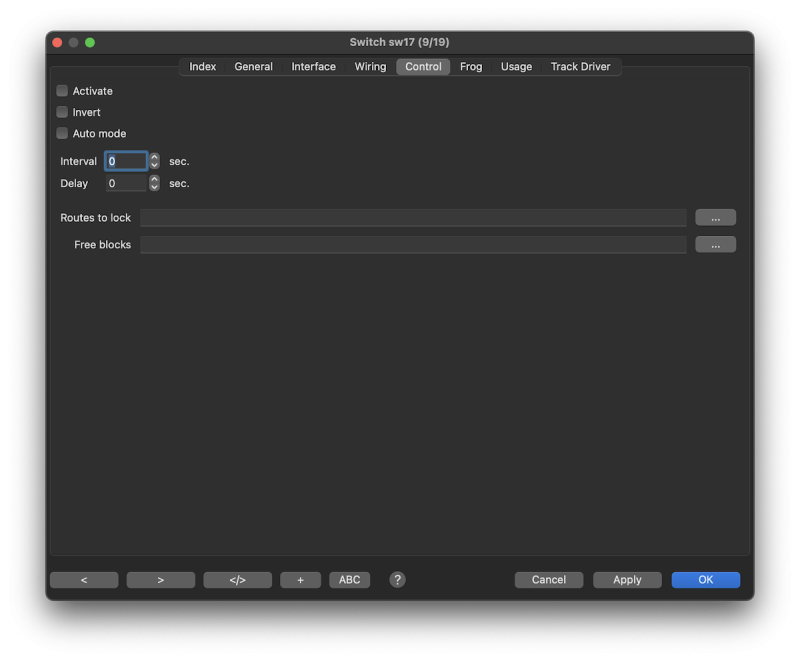Open the XML '</>' editor button

coord(237,580)
